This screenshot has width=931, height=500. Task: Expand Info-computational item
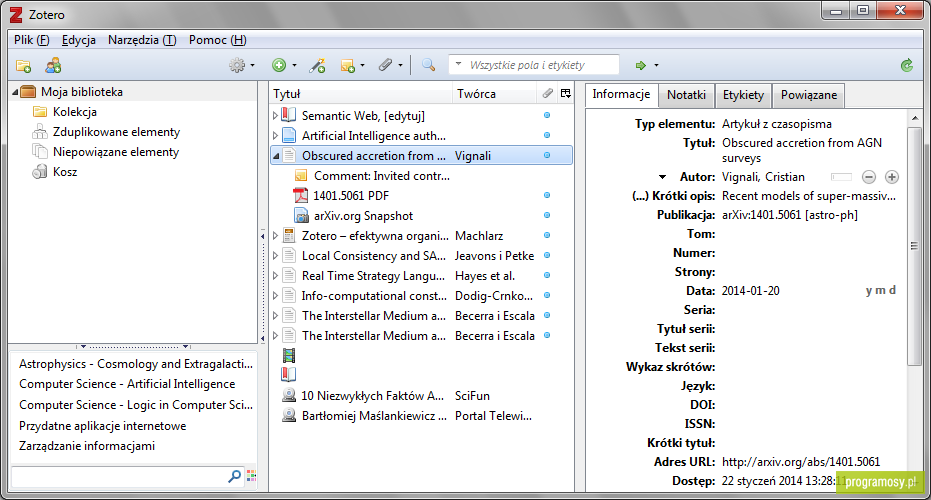275,296
